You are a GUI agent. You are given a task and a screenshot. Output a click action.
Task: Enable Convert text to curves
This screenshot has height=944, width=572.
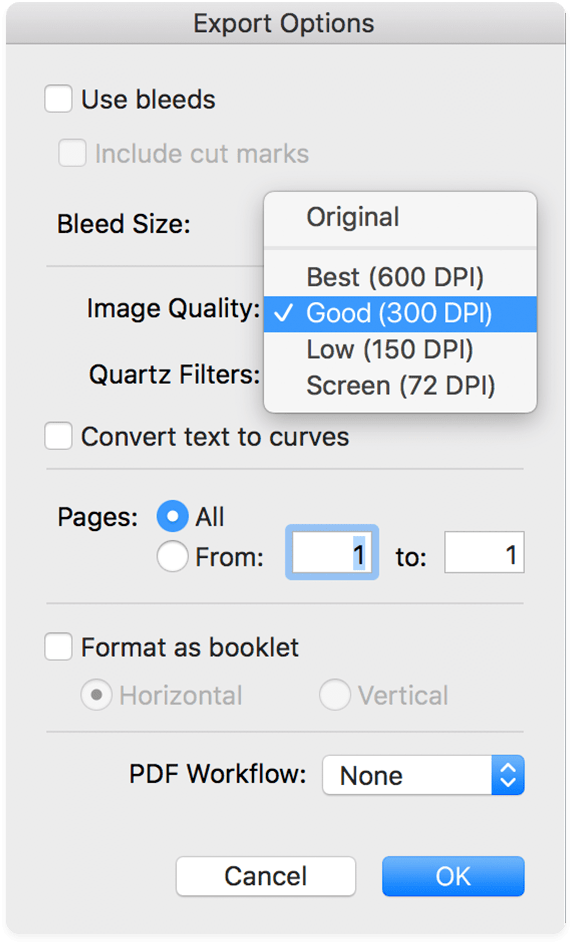(58, 436)
